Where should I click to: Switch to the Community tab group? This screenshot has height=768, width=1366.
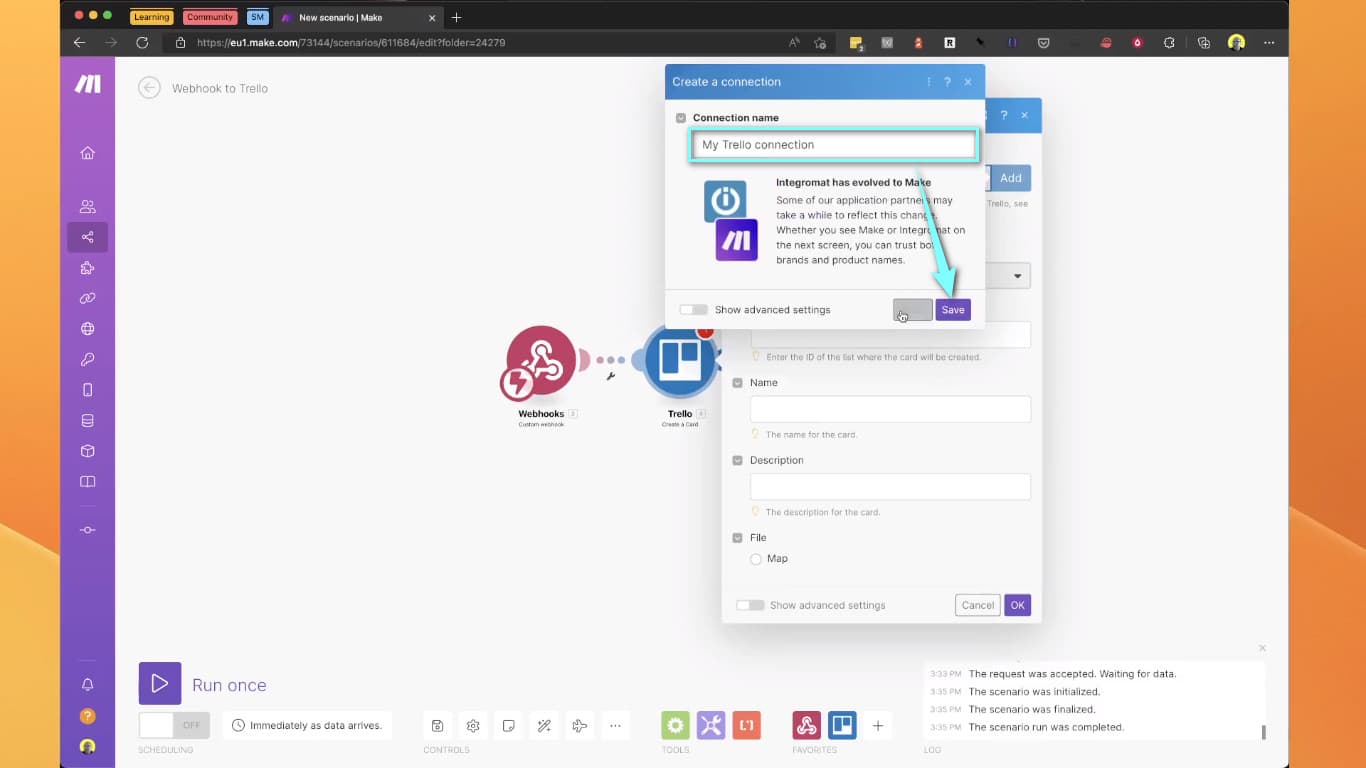pos(210,17)
